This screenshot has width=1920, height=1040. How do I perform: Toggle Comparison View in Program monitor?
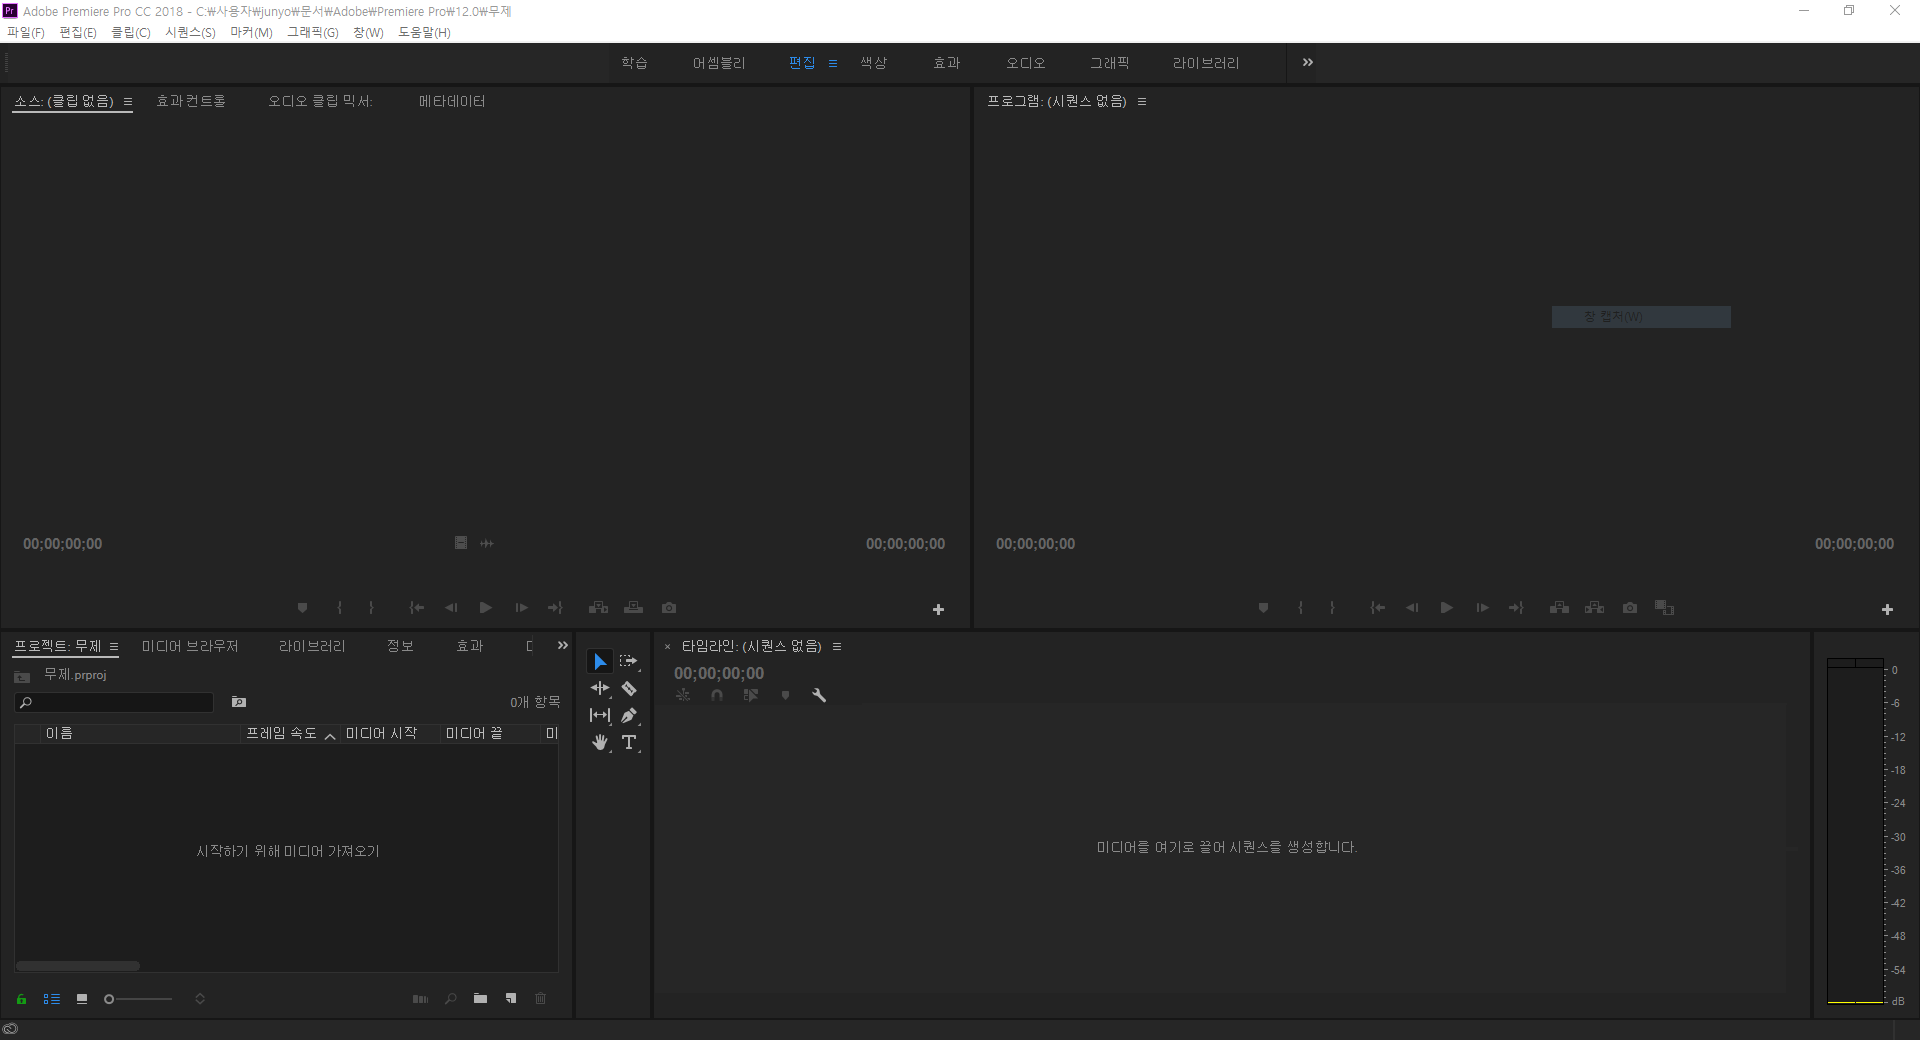click(1664, 608)
